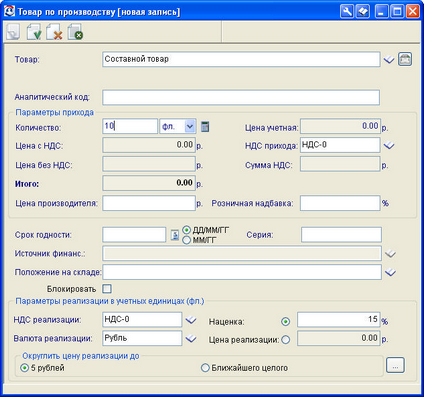Click the first toolbar document icon
Screen dimensions: 424x397
click(13, 32)
